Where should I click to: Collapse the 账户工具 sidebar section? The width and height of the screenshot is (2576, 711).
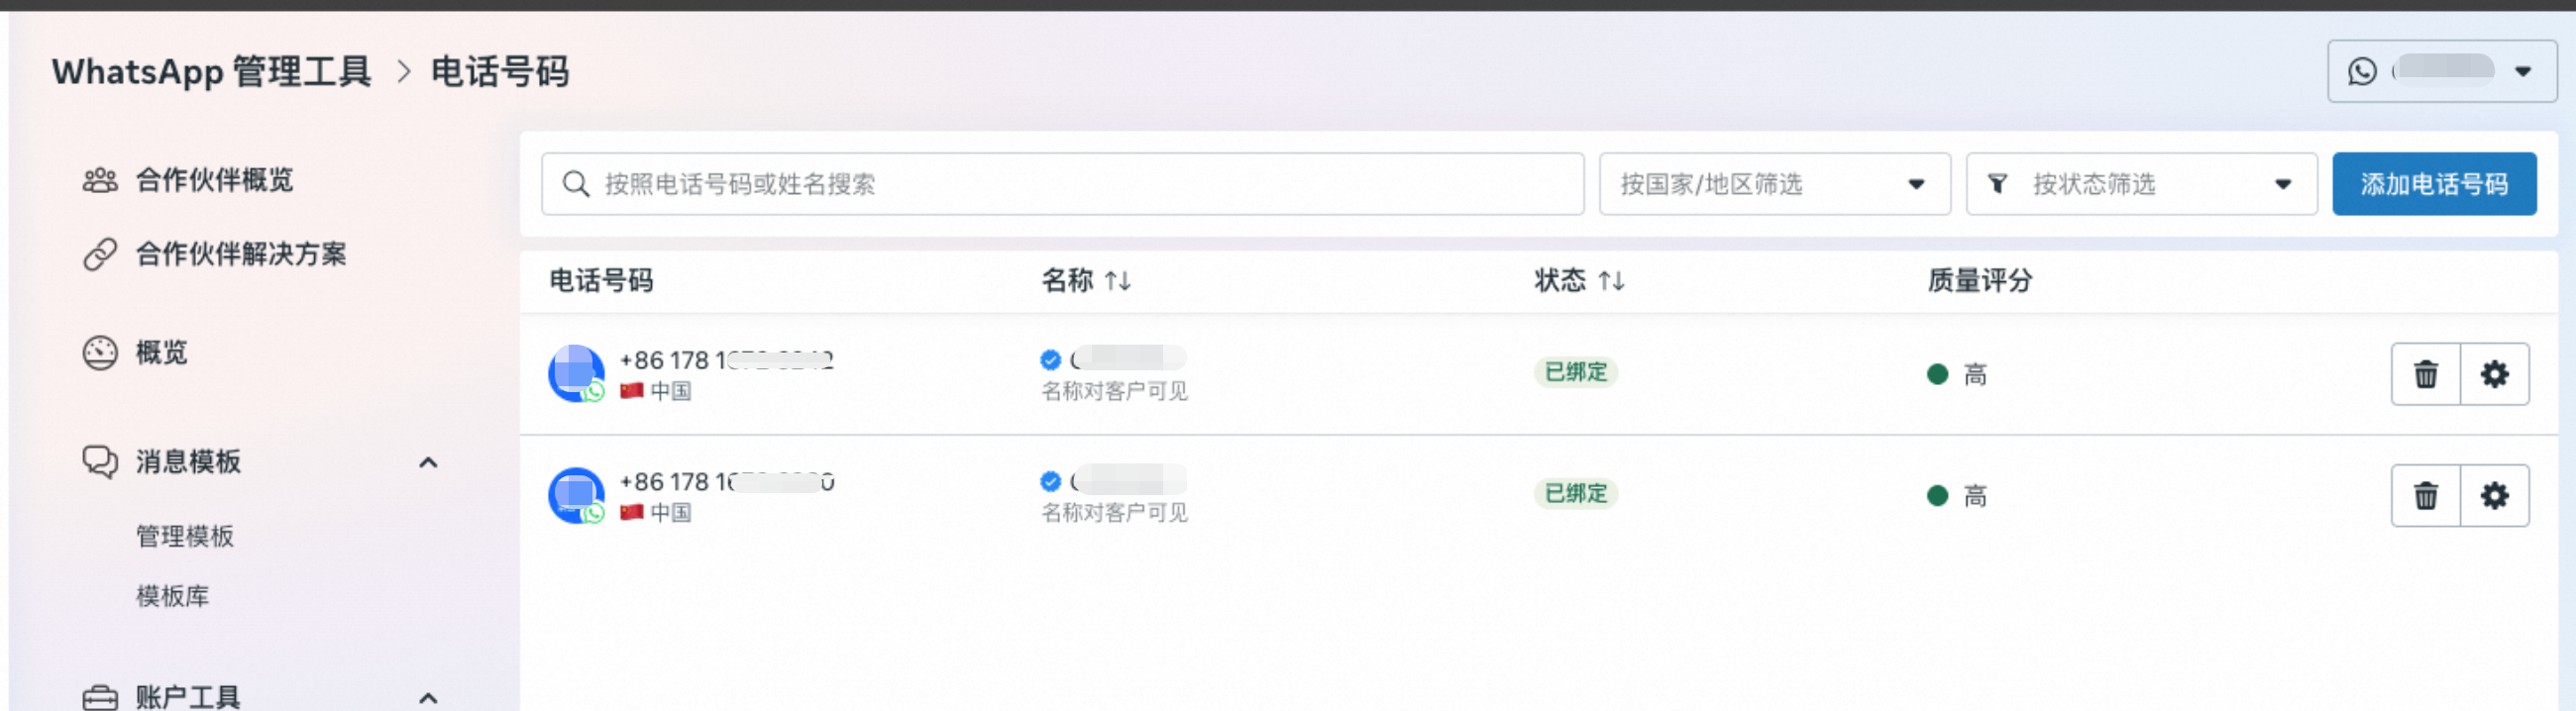tap(428, 697)
